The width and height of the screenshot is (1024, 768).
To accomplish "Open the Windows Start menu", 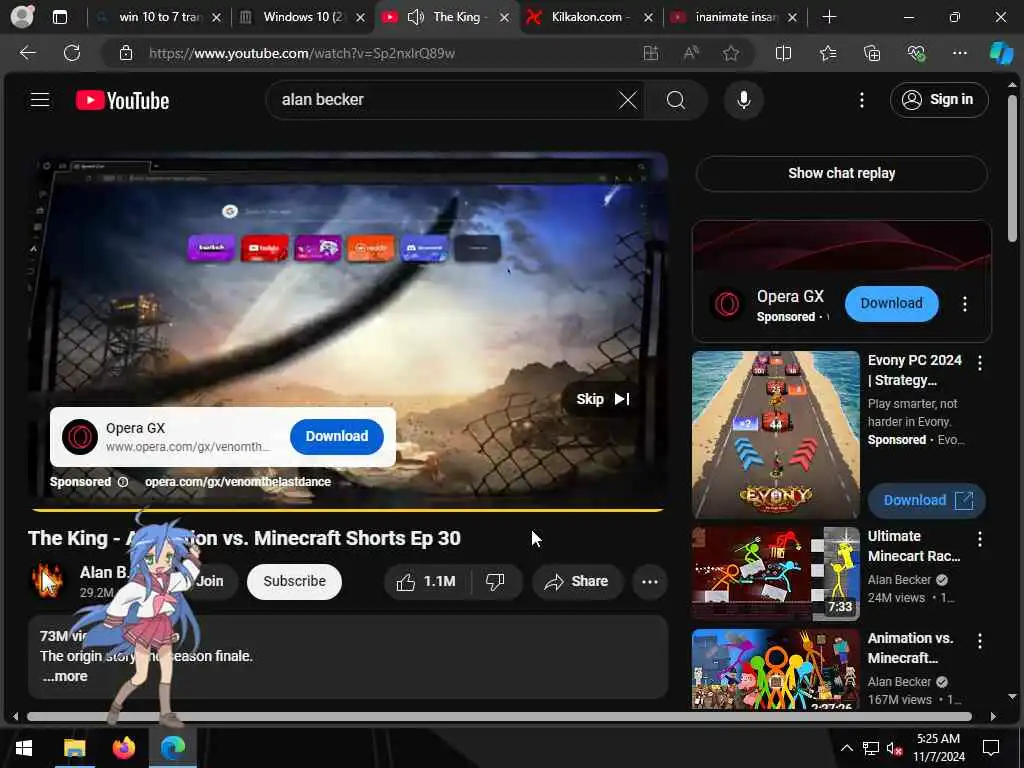I will point(24,748).
